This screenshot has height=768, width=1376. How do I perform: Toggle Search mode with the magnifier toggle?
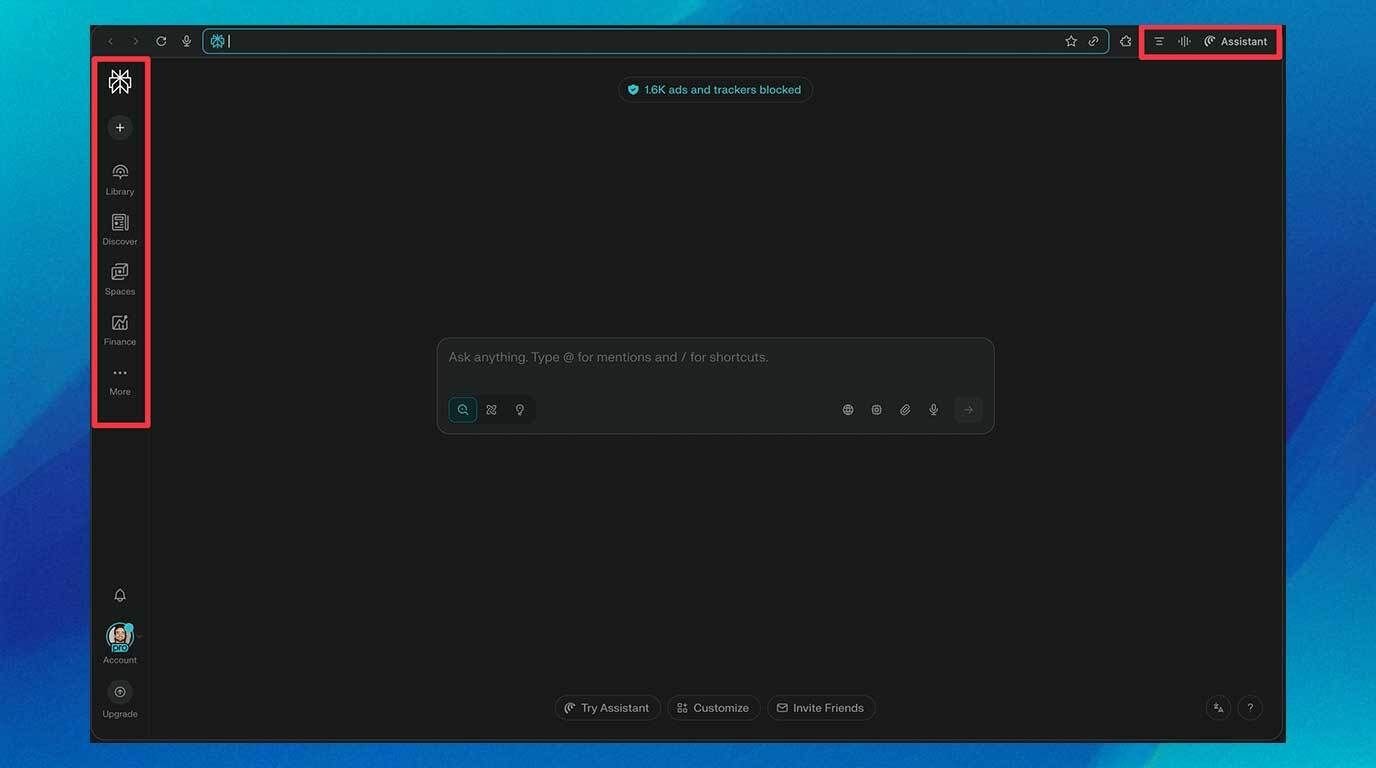click(461, 409)
